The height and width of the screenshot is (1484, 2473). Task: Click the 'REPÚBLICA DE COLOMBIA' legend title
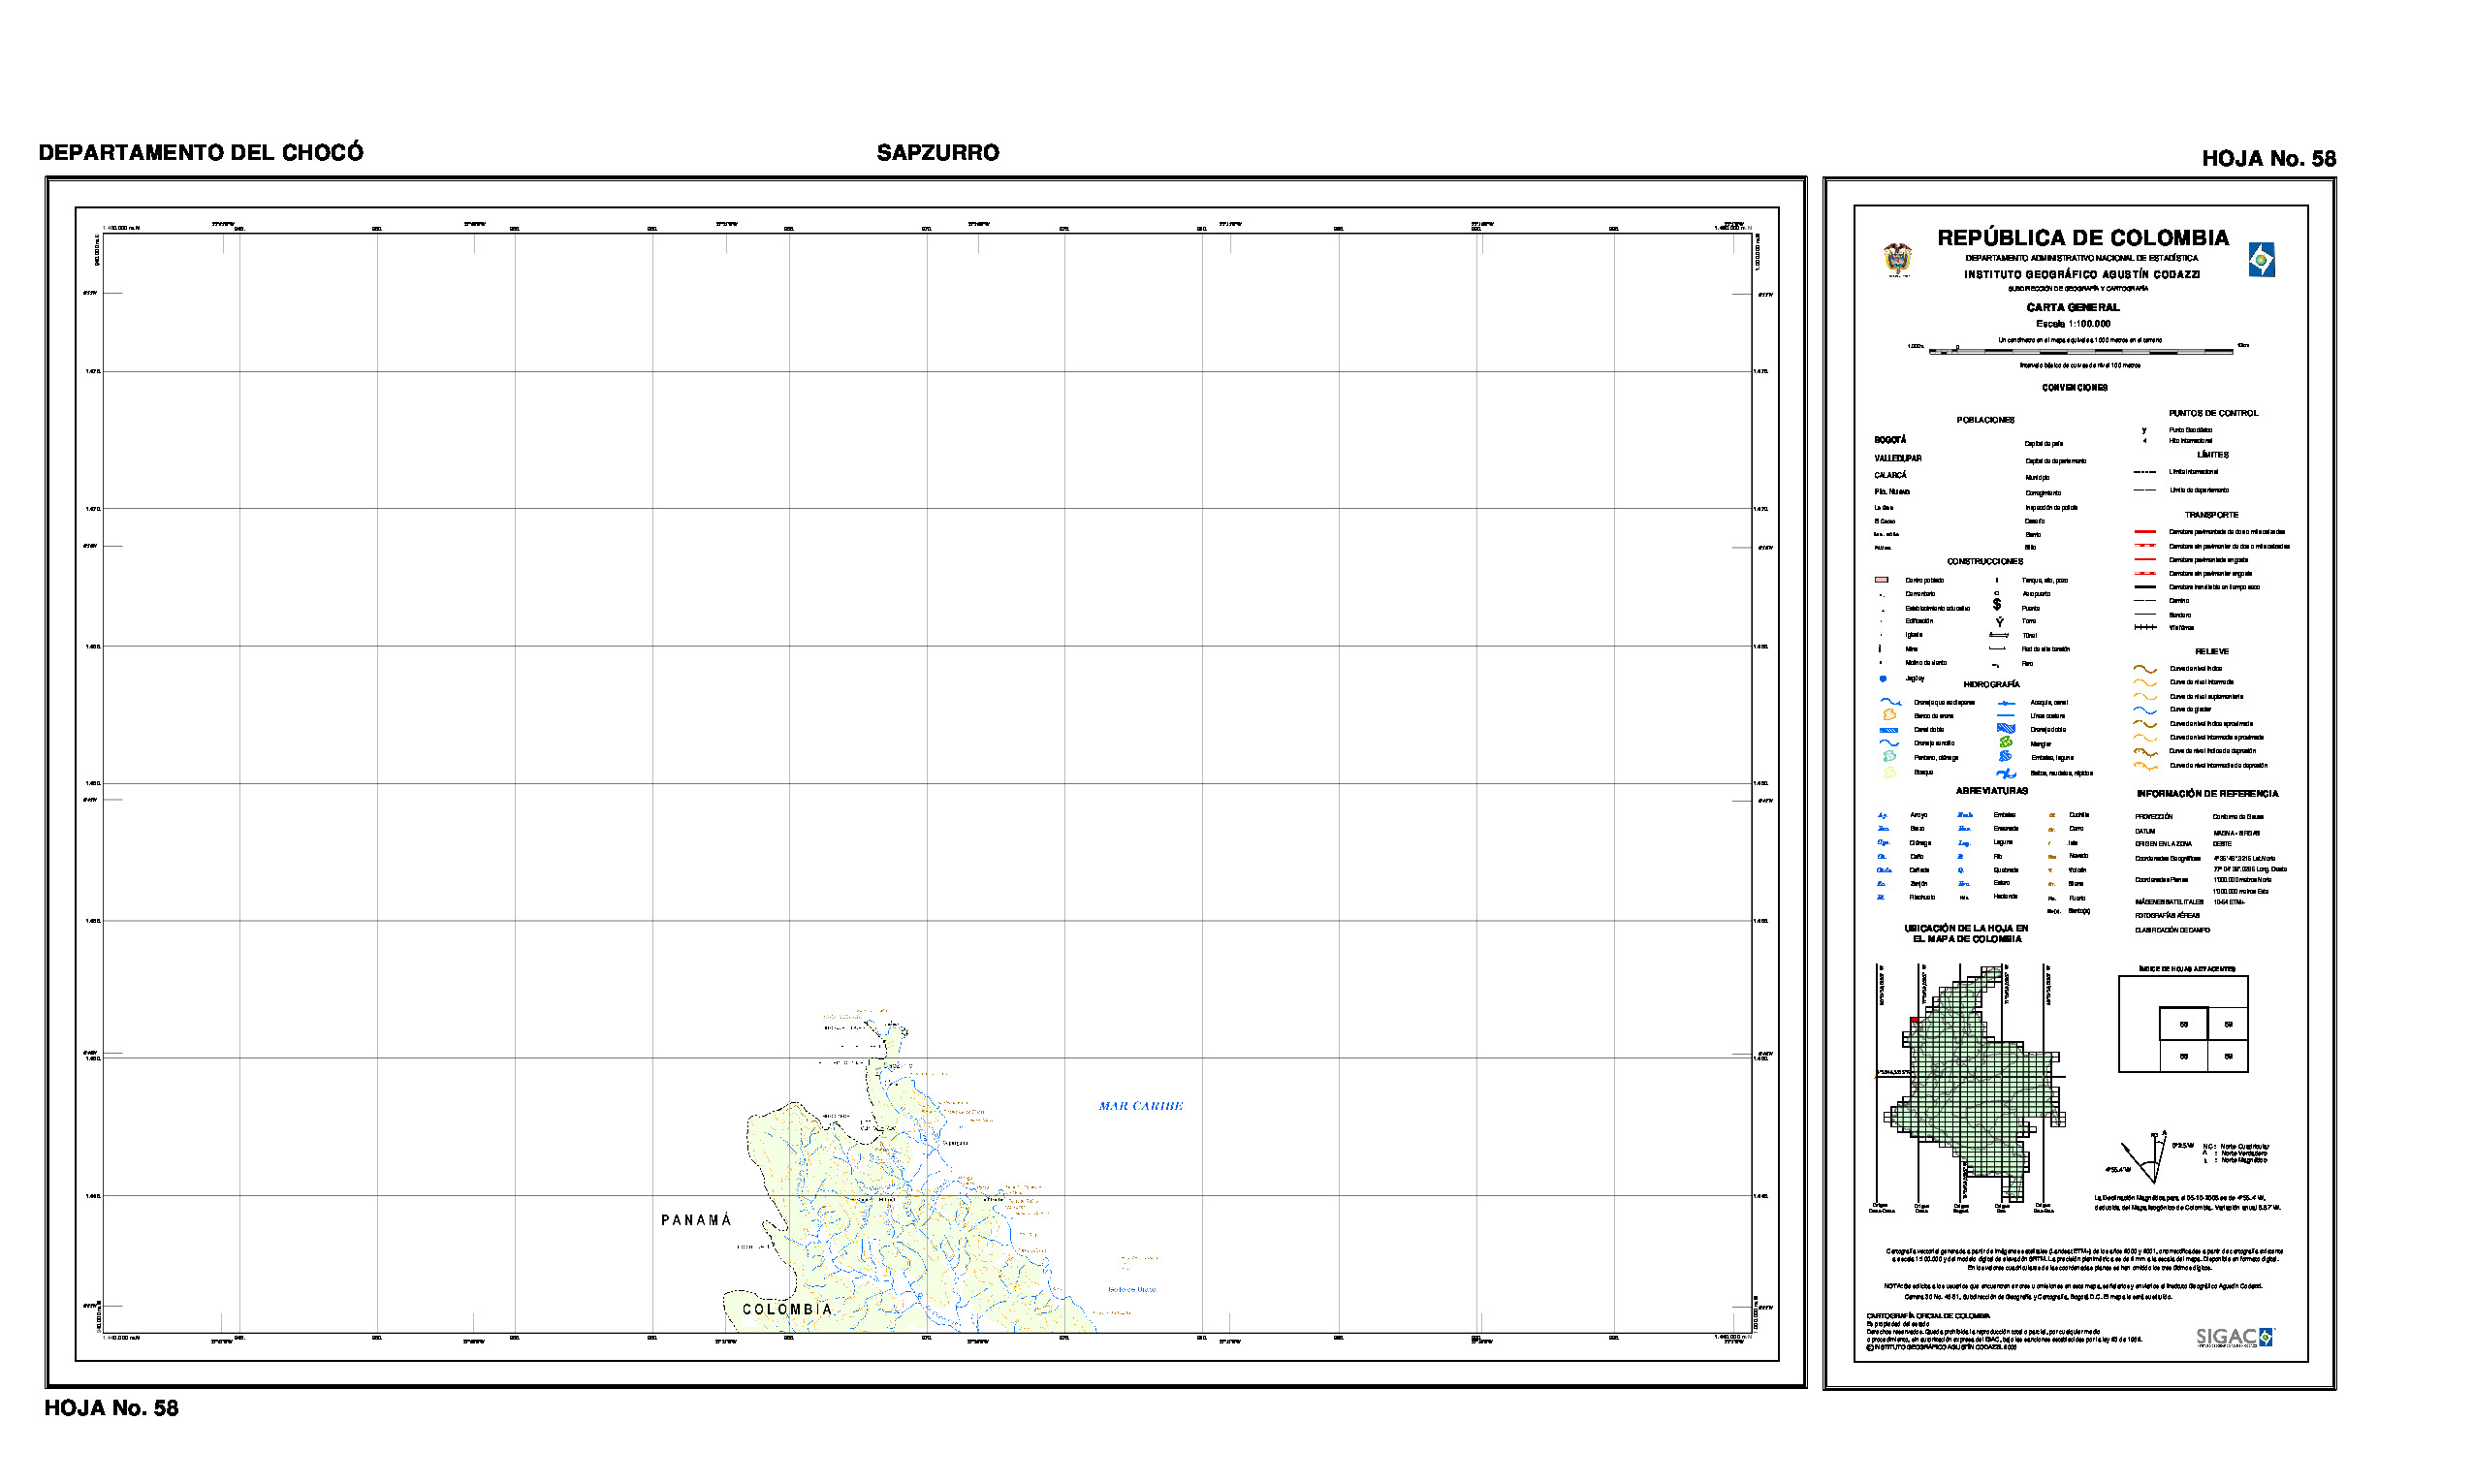[2083, 238]
